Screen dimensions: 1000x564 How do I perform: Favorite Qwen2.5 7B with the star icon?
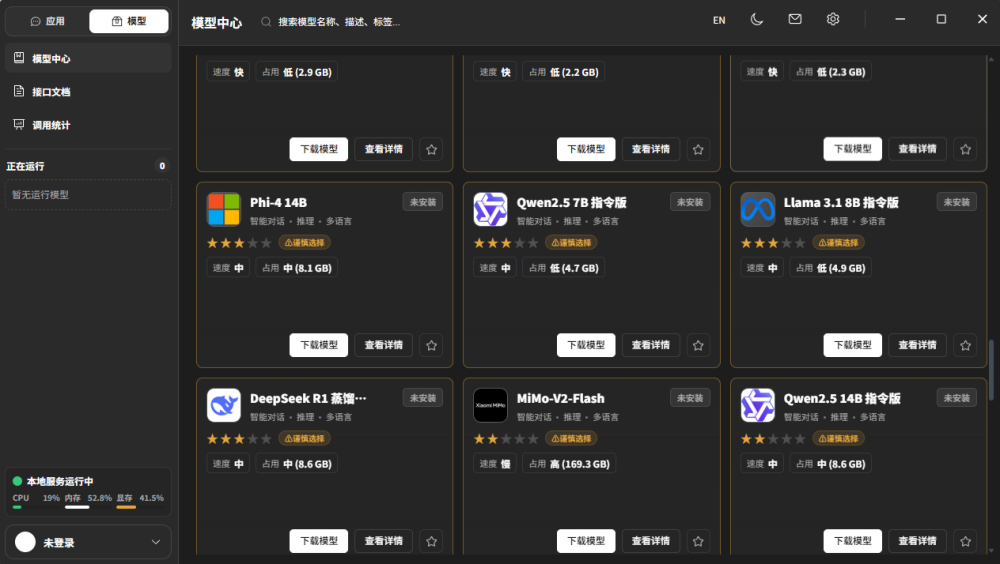pos(698,345)
